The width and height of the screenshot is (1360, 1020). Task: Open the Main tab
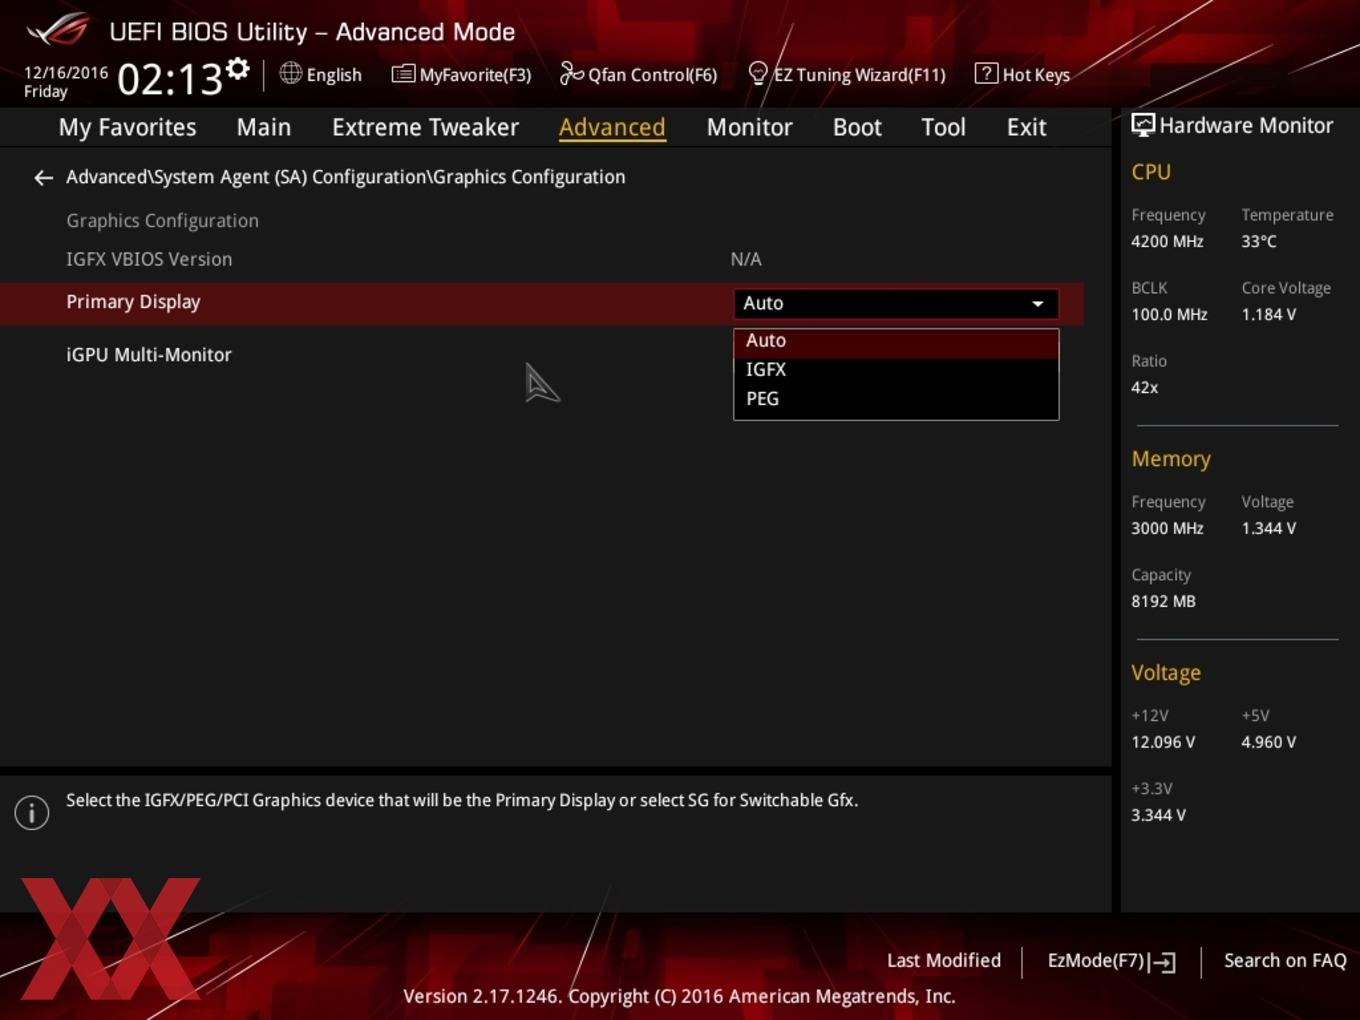coord(264,128)
